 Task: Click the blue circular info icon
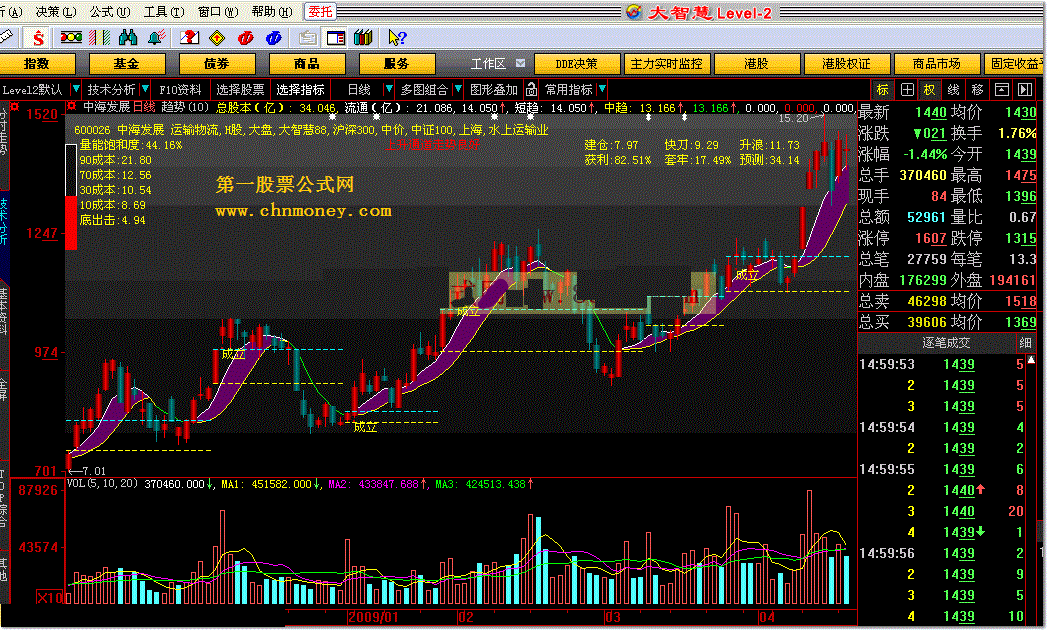tap(273, 38)
